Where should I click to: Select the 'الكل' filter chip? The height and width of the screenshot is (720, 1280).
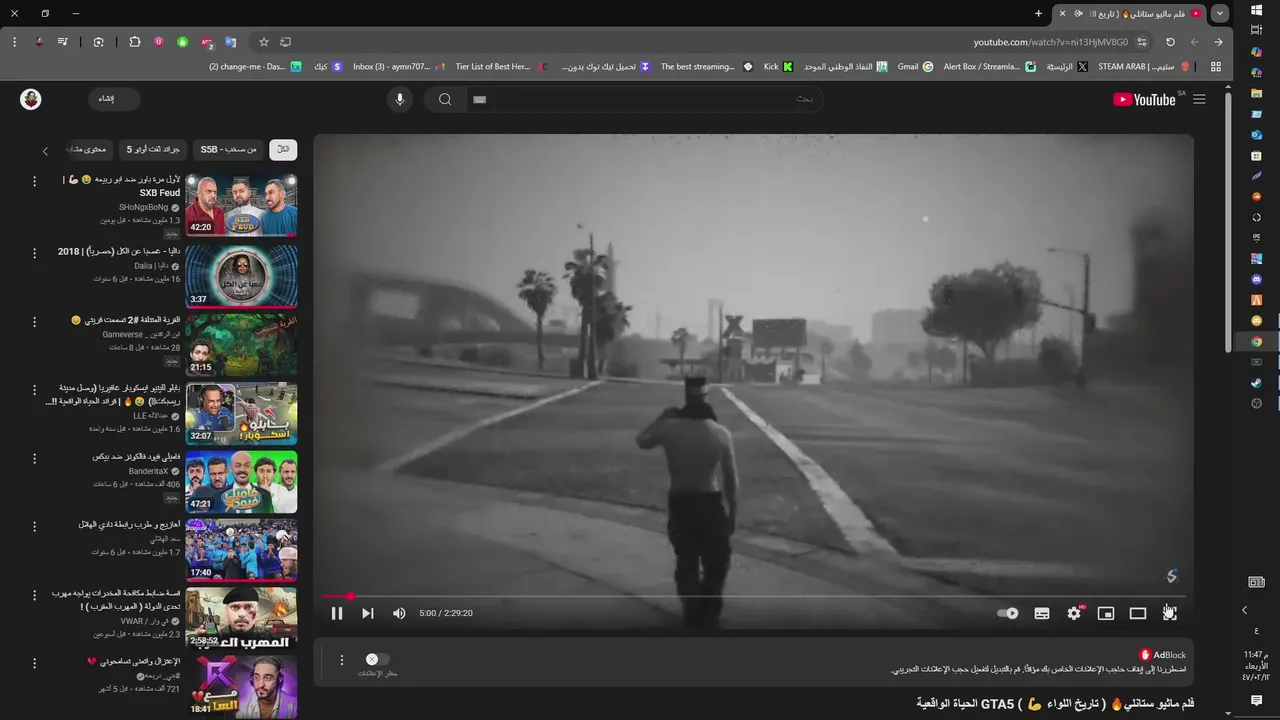coord(283,149)
